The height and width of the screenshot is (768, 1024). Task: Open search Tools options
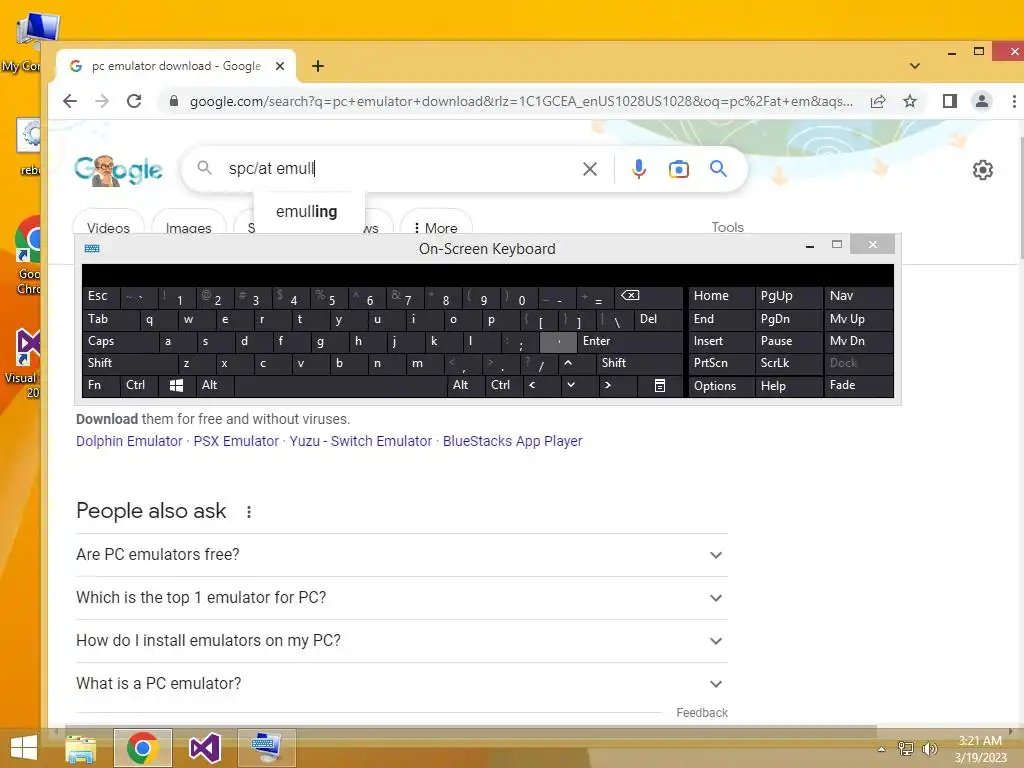(728, 227)
